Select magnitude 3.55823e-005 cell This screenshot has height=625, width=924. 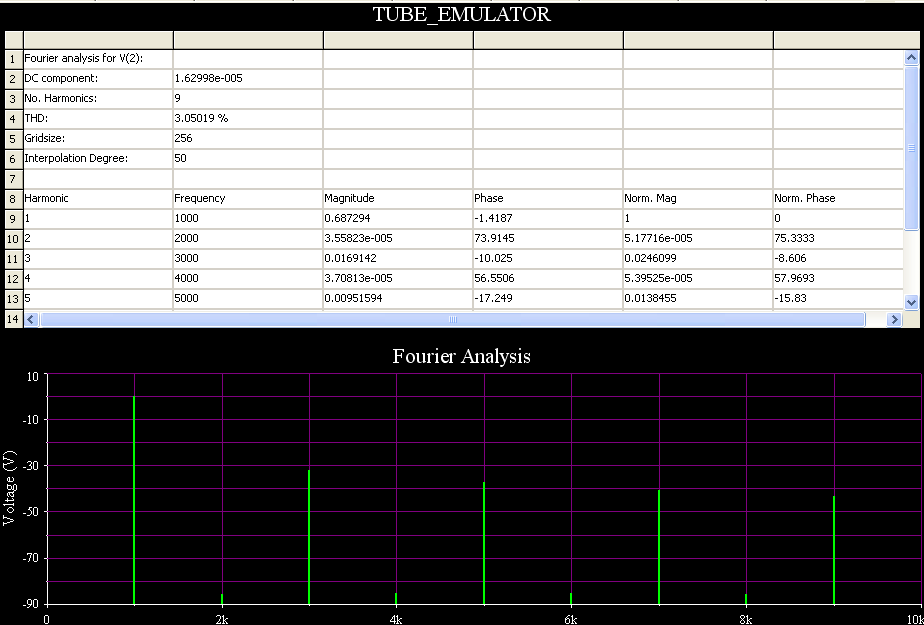coord(398,239)
